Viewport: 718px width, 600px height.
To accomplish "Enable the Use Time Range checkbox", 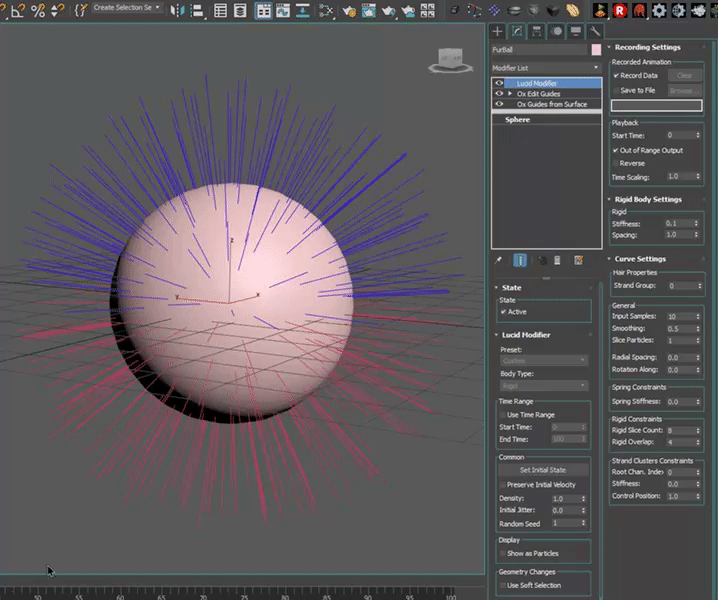I will coord(503,414).
